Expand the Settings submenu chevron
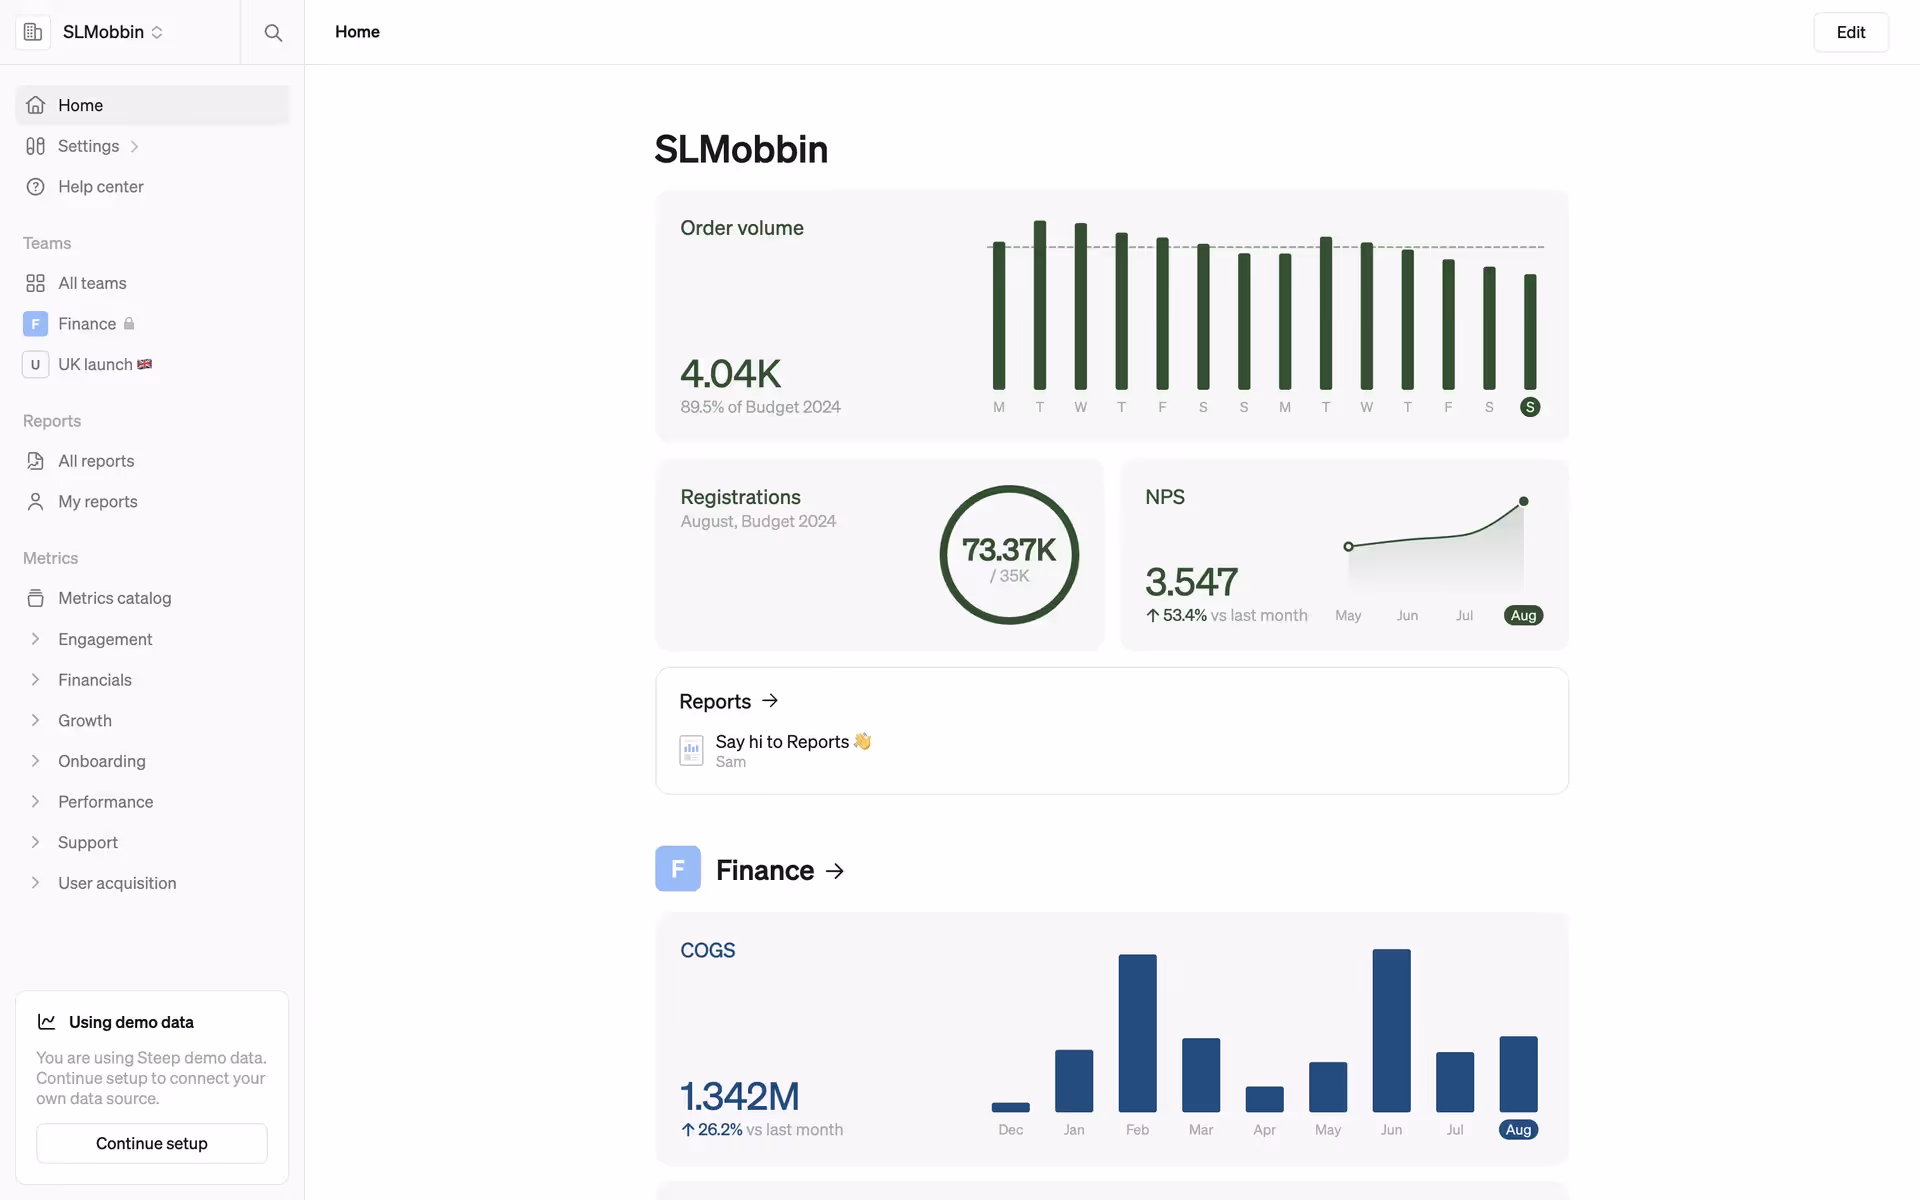The height and width of the screenshot is (1200, 1920). point(134,146)
